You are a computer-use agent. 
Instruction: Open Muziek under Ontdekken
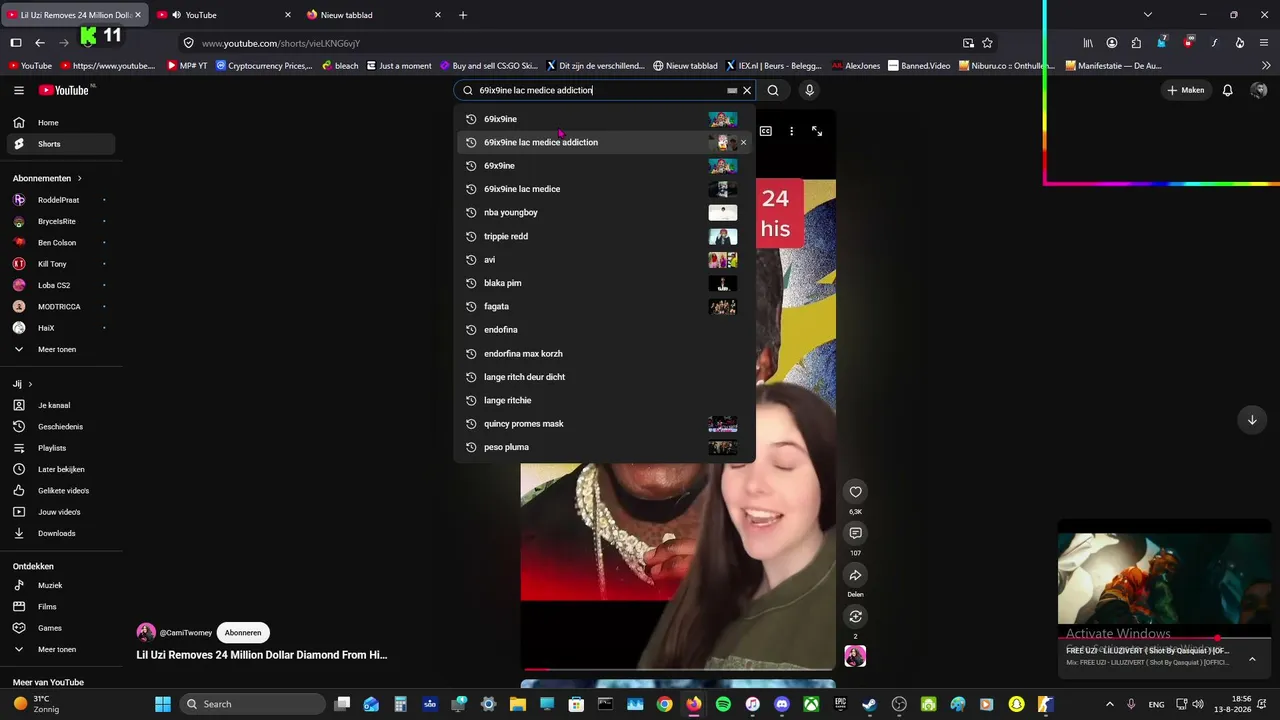tap(62, 585)
